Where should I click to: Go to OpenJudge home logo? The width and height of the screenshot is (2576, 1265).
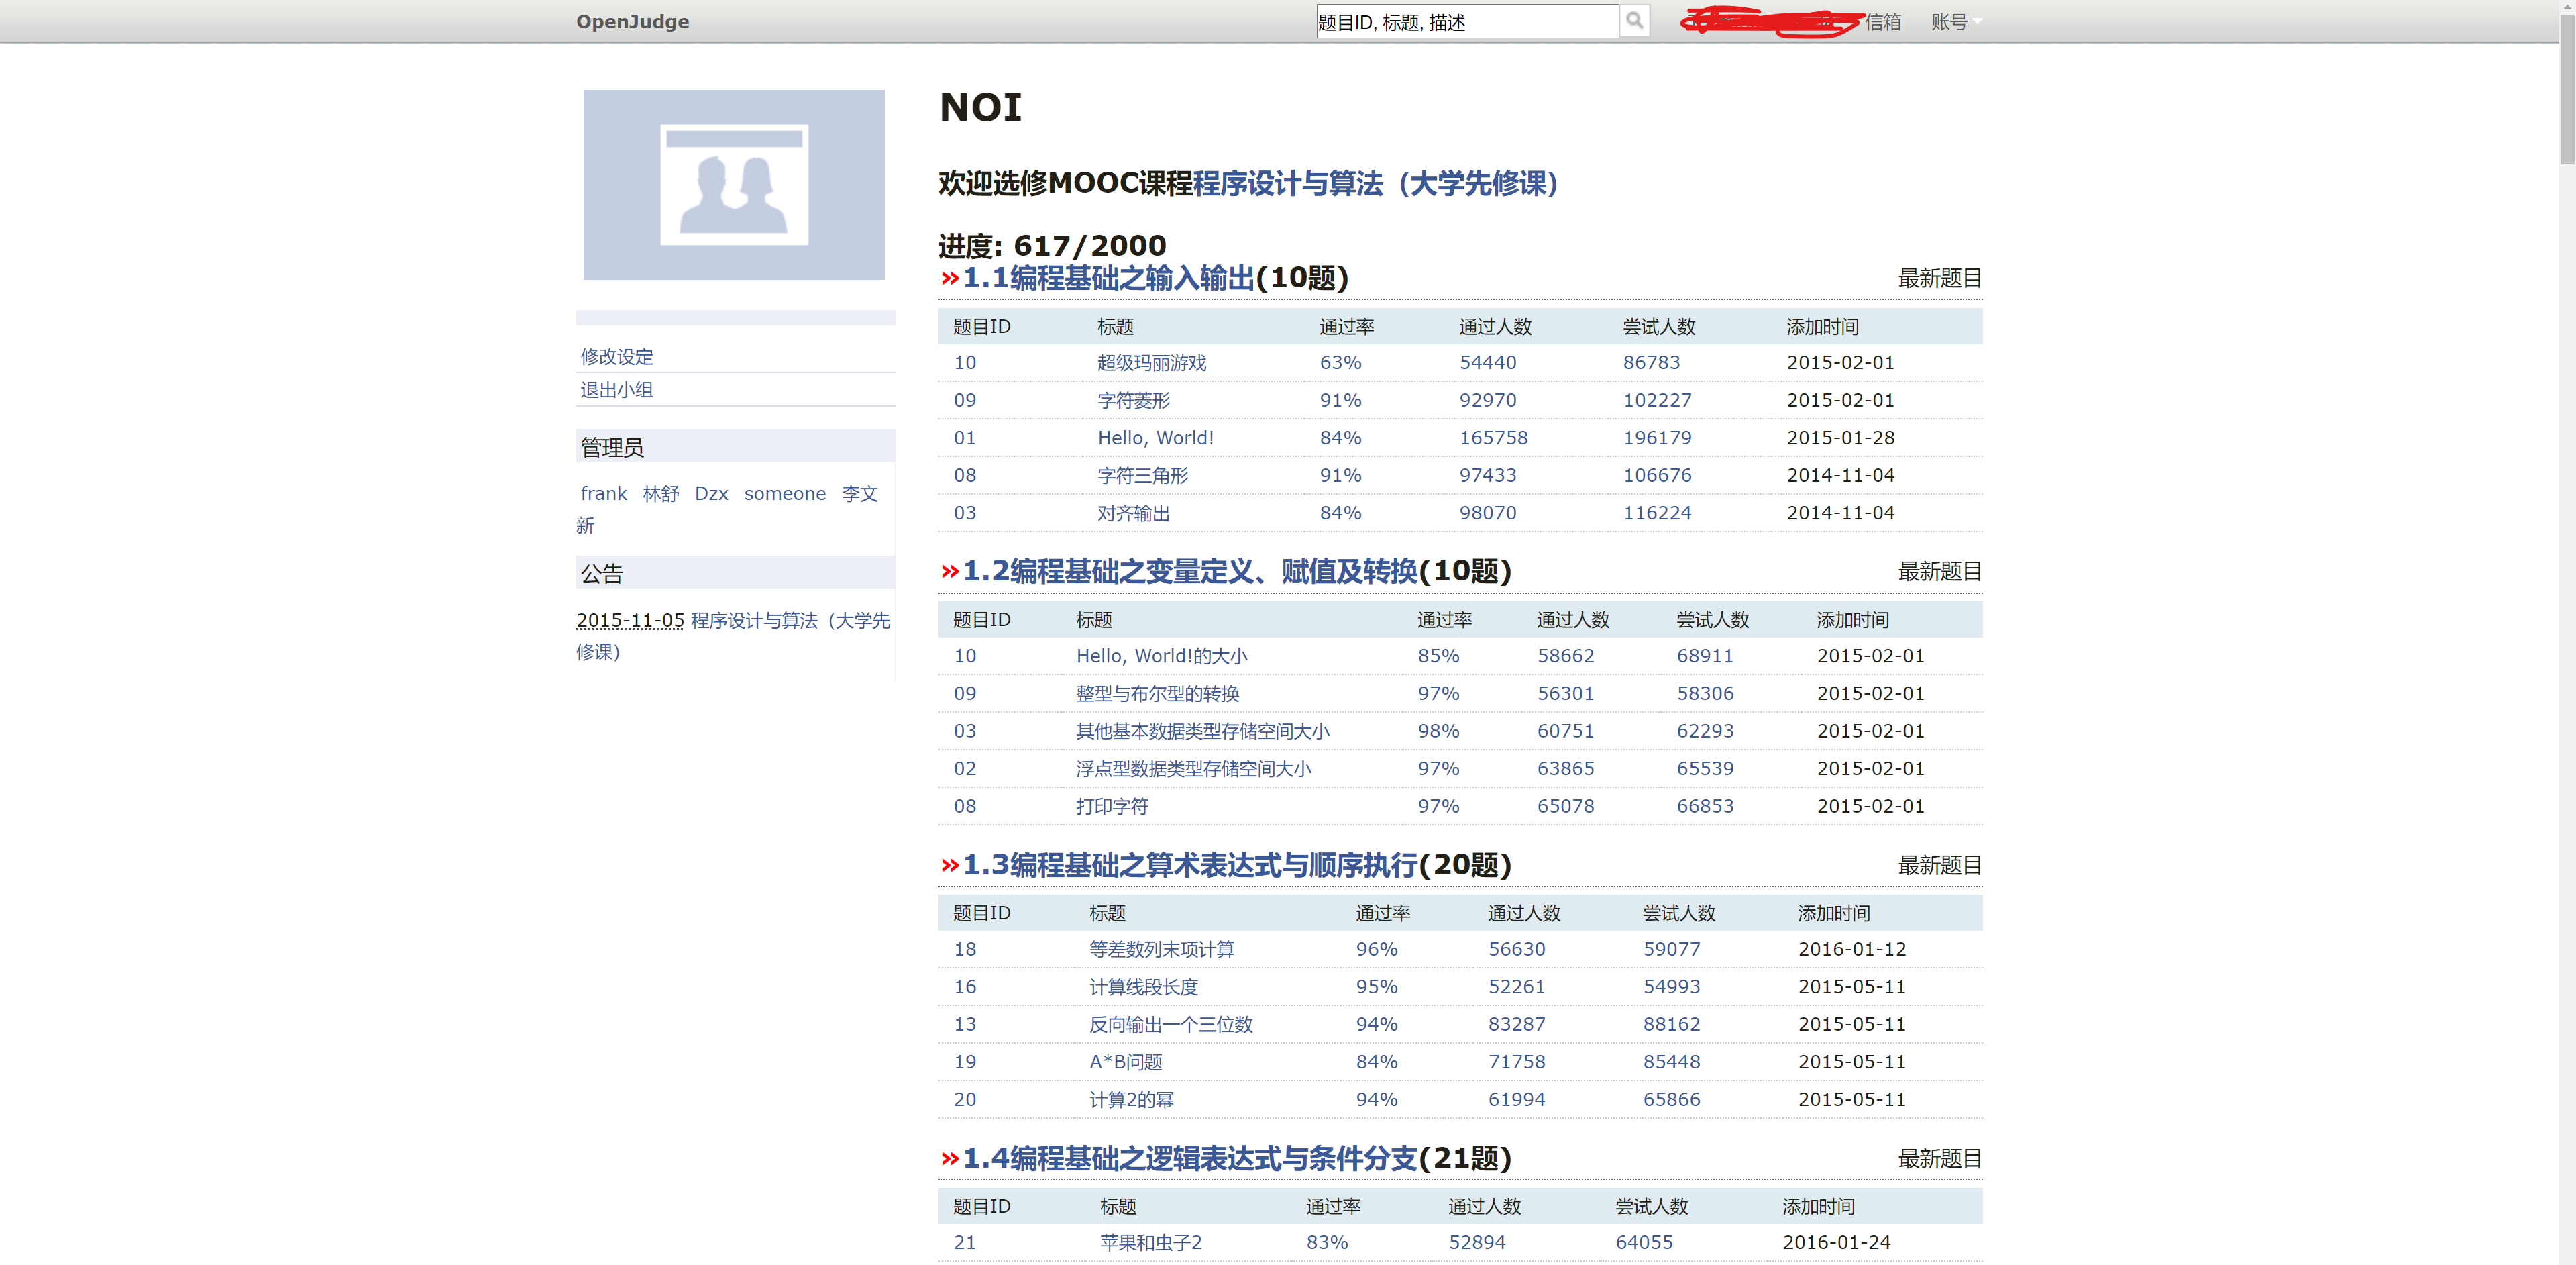(632, 22)
